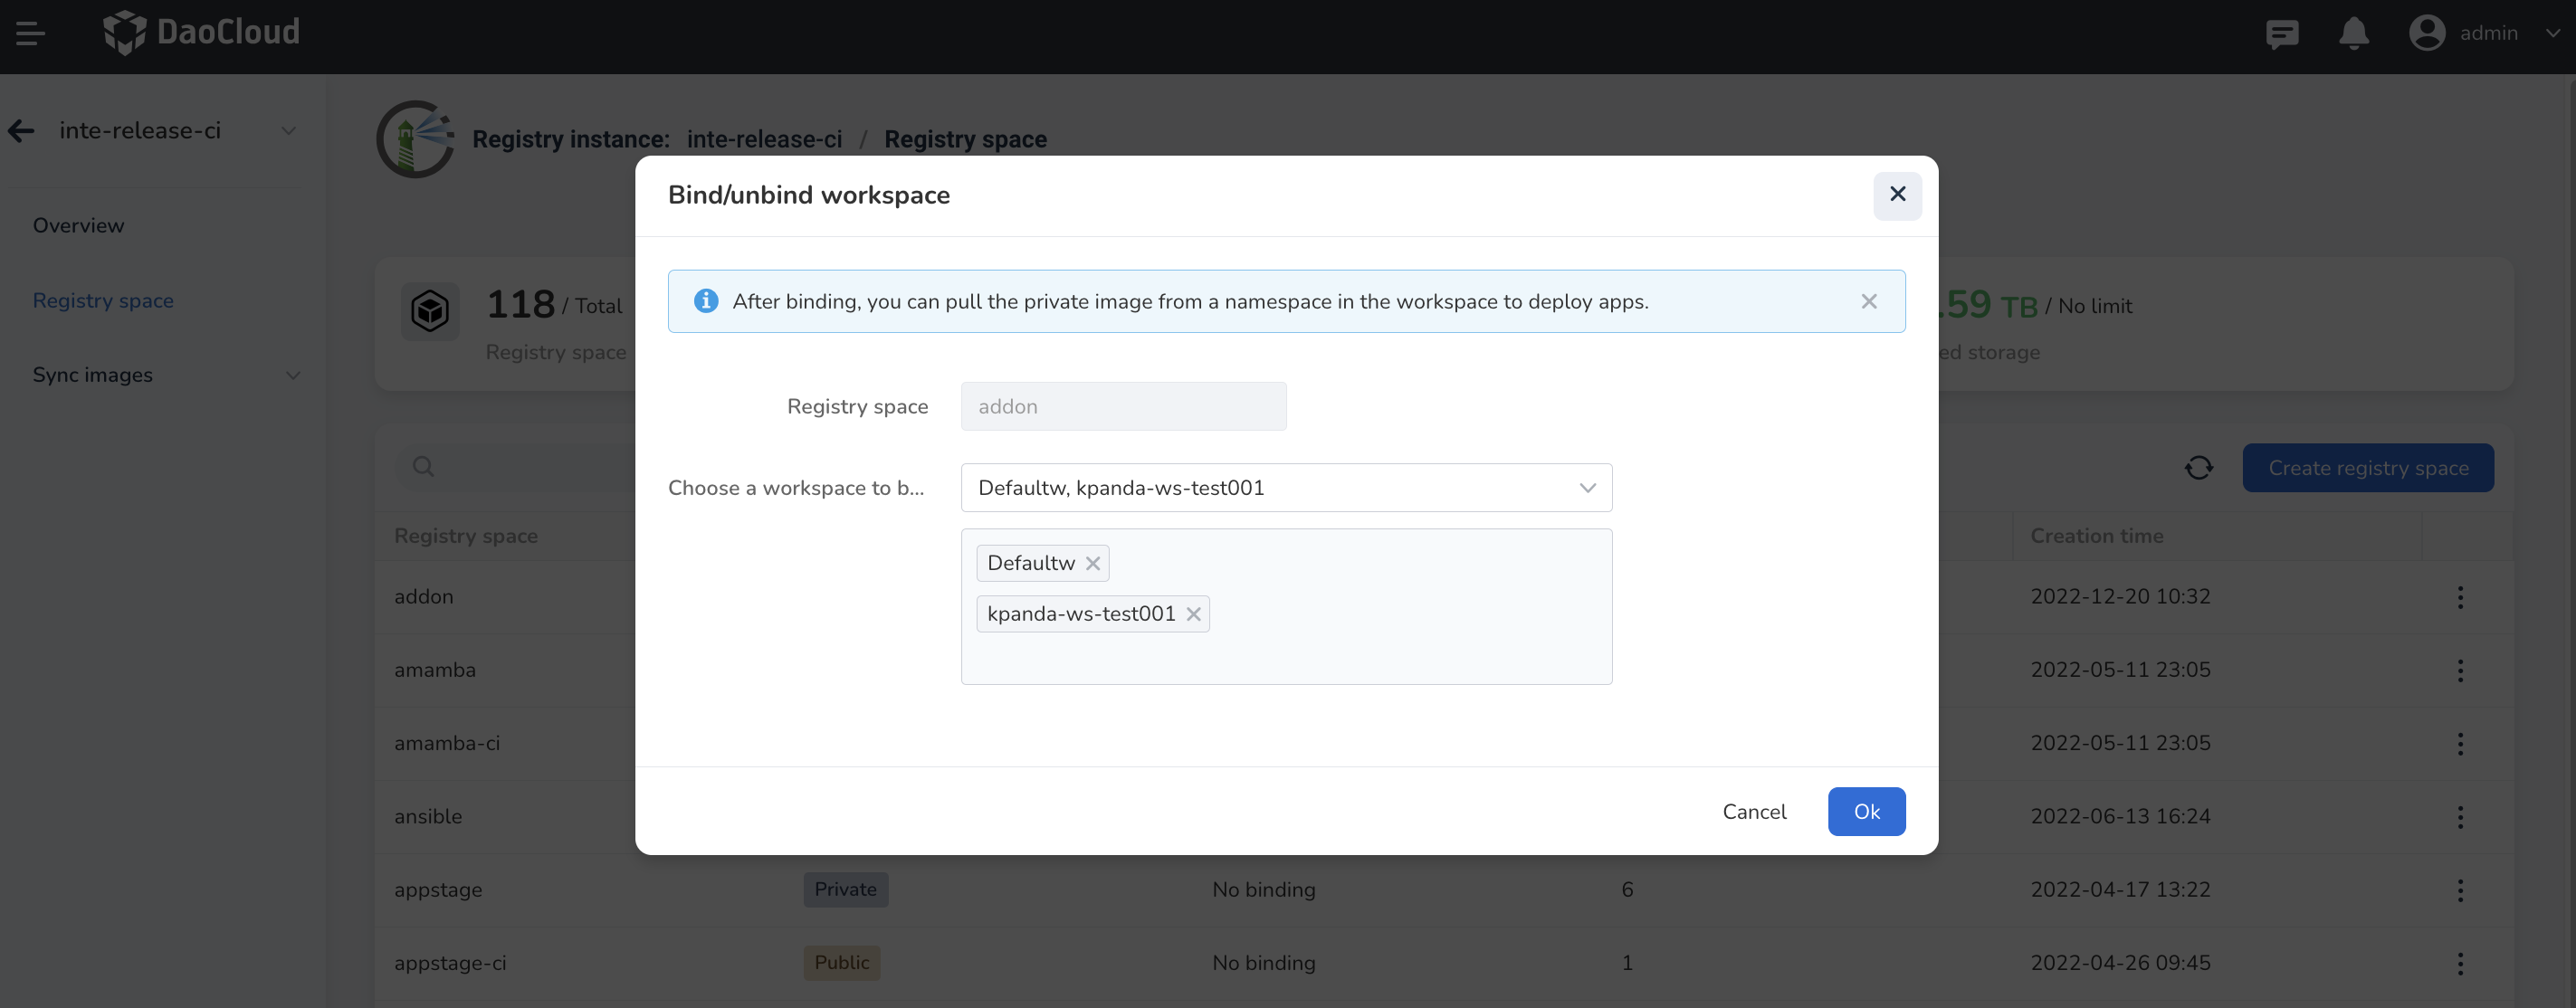The image size is (2576, 1008).
Task: Click the 2022-06-13 16:24 creation time
Action: pos(2120,816)
